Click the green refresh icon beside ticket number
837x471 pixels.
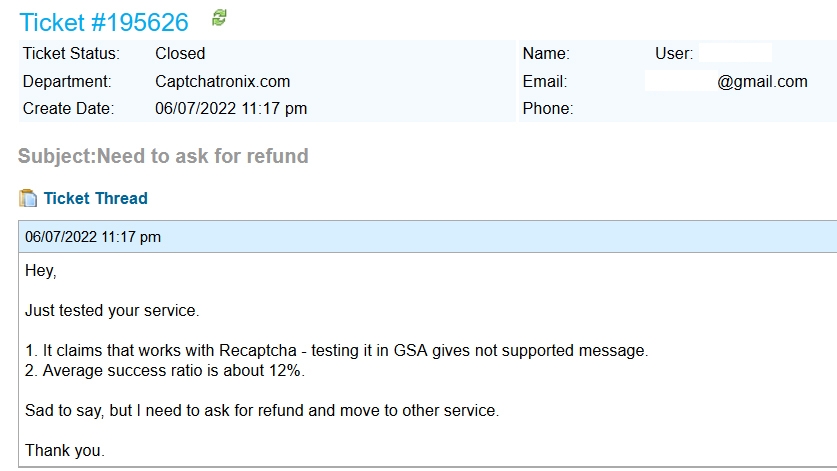coord(219,18)
